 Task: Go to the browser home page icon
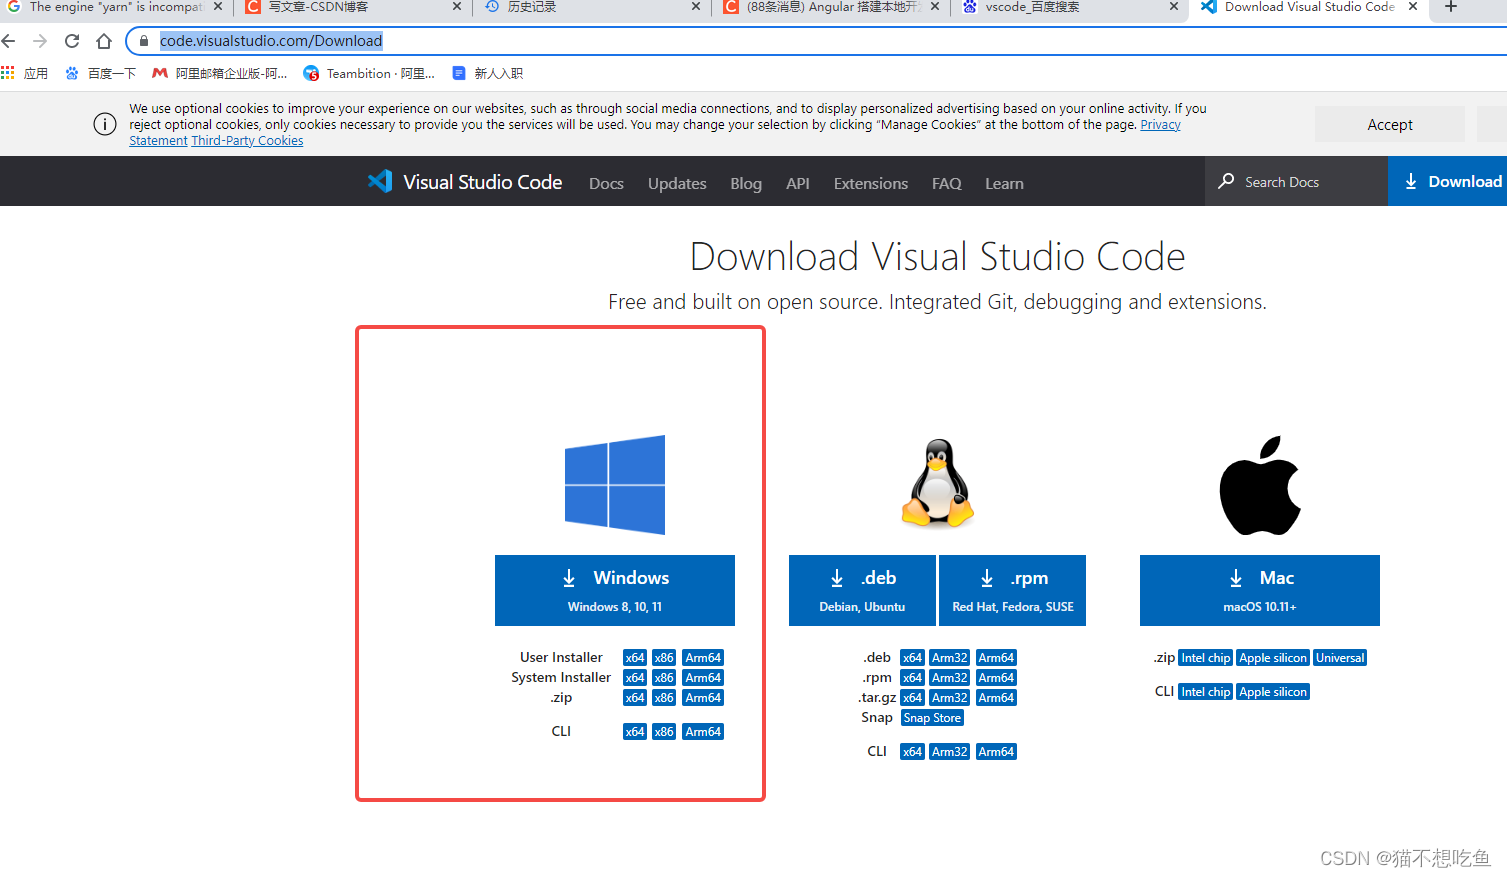coord(104,41)
